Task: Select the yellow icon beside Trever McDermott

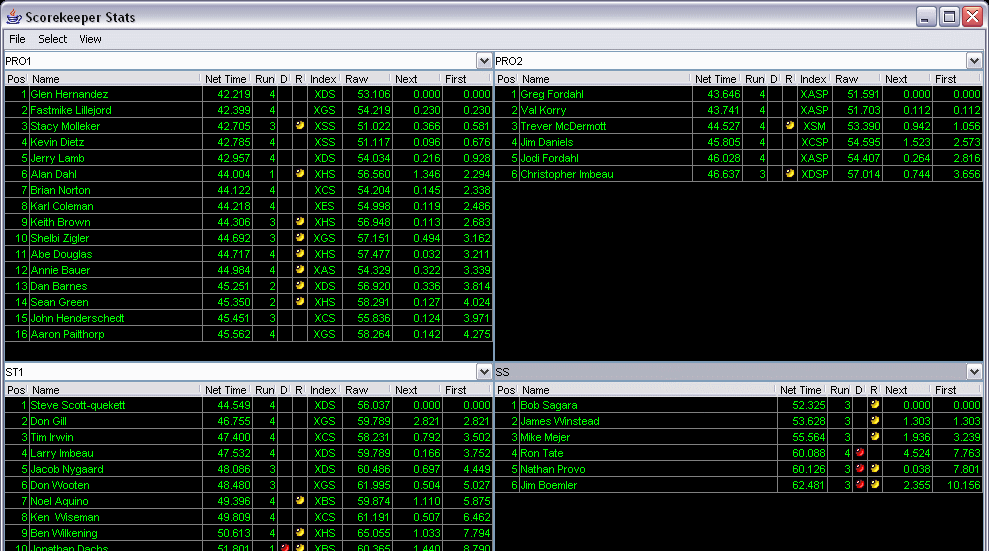Action: pyautogui.click(x=790, y=126)
